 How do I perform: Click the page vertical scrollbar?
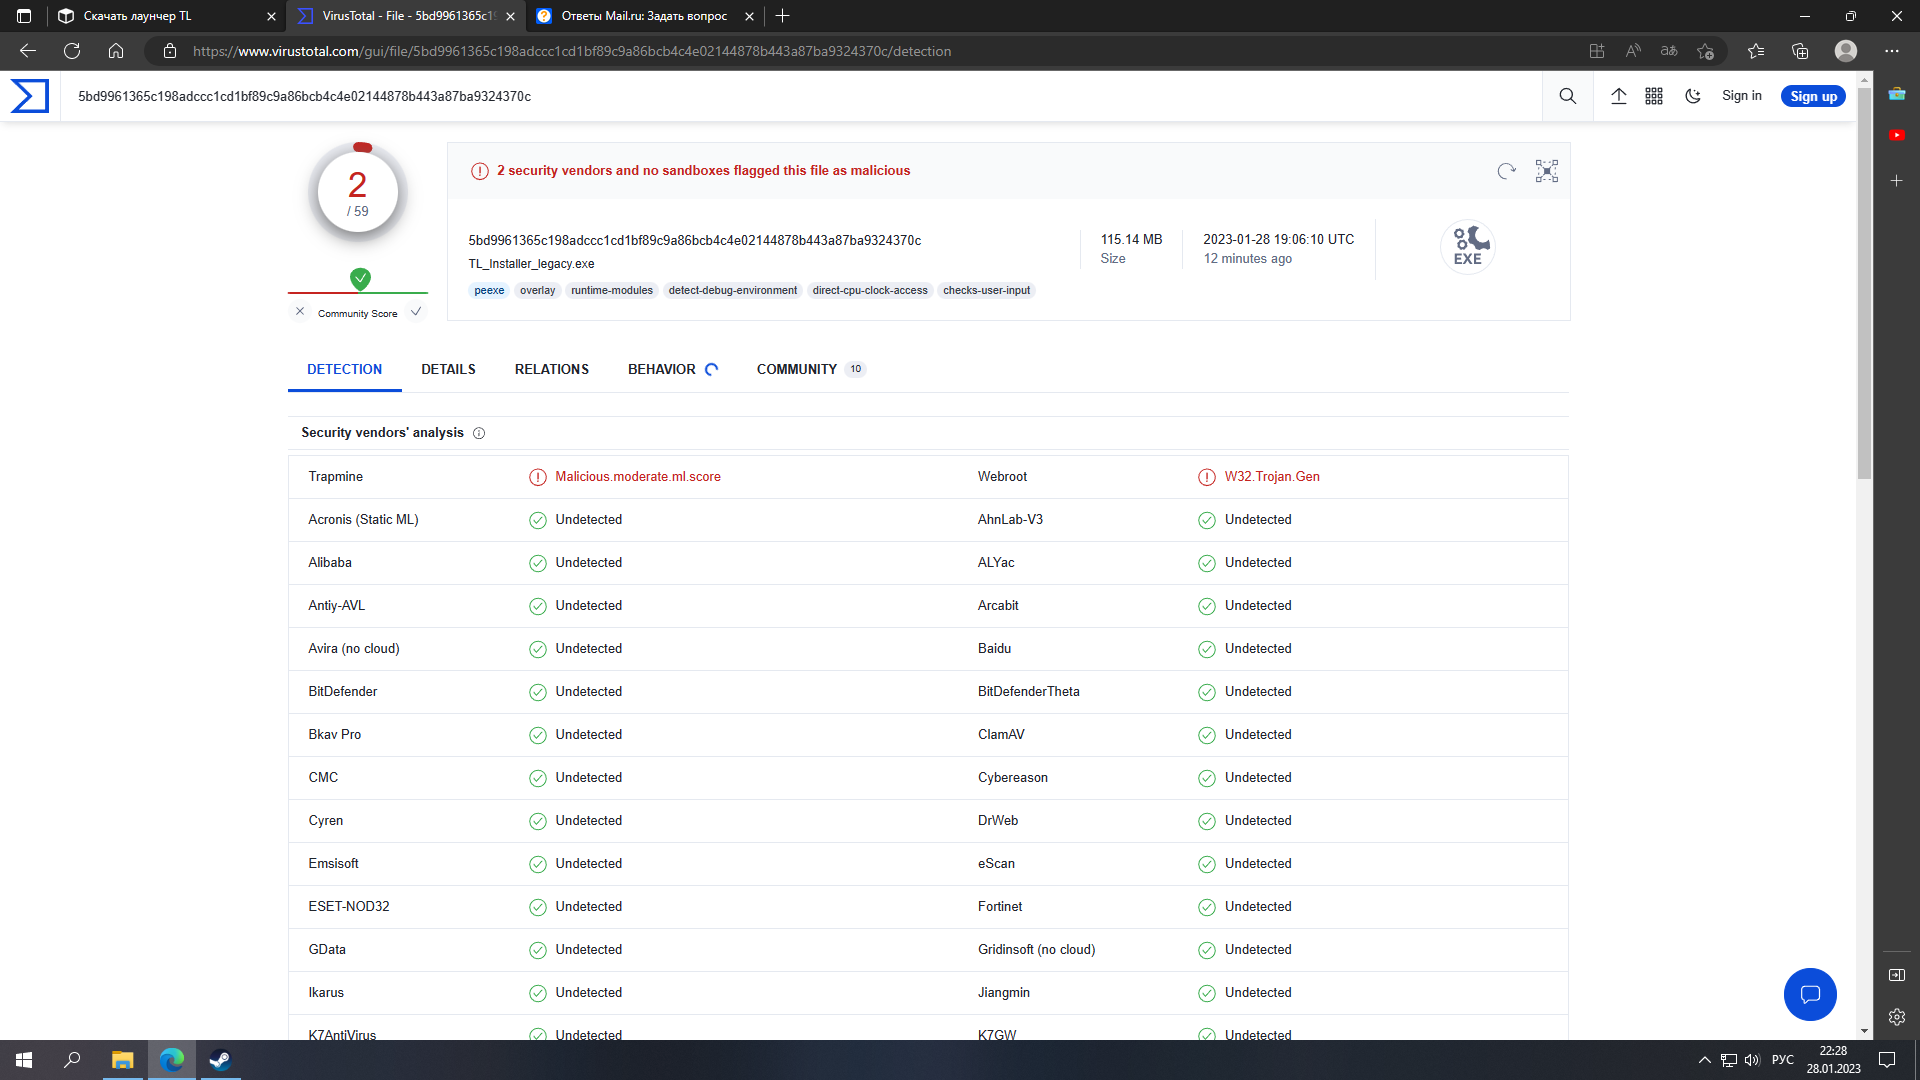(1864, 283)
